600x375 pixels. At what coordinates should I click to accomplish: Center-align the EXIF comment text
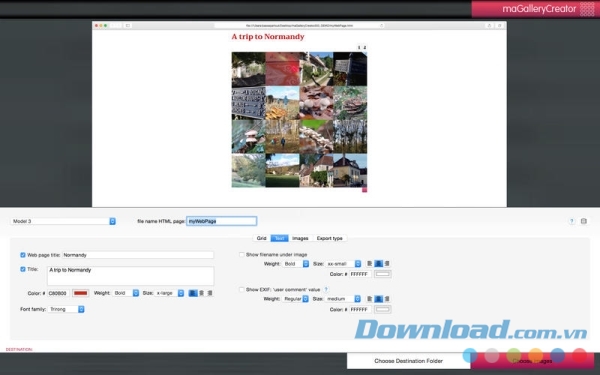coord(378,299)
